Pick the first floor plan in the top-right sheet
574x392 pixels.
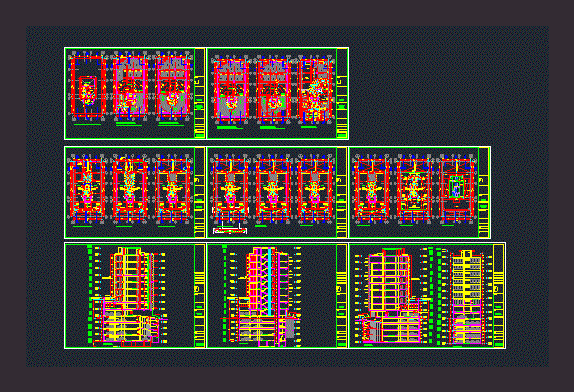coord(231,90)
